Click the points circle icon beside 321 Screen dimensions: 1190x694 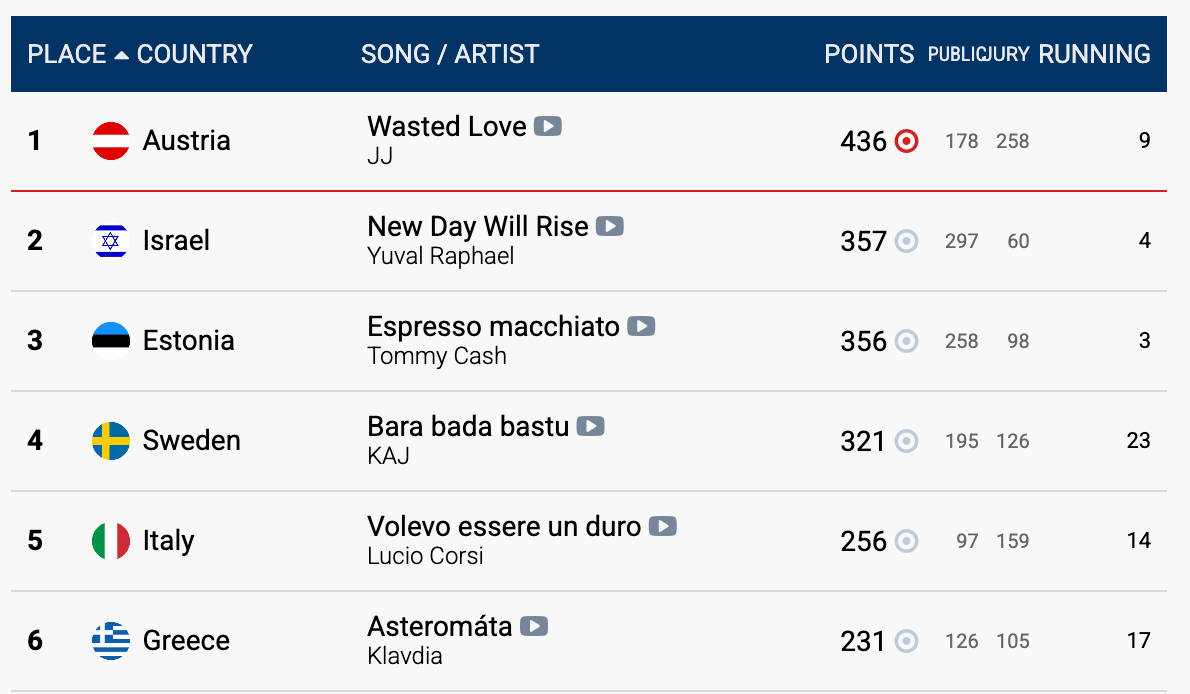906,441
